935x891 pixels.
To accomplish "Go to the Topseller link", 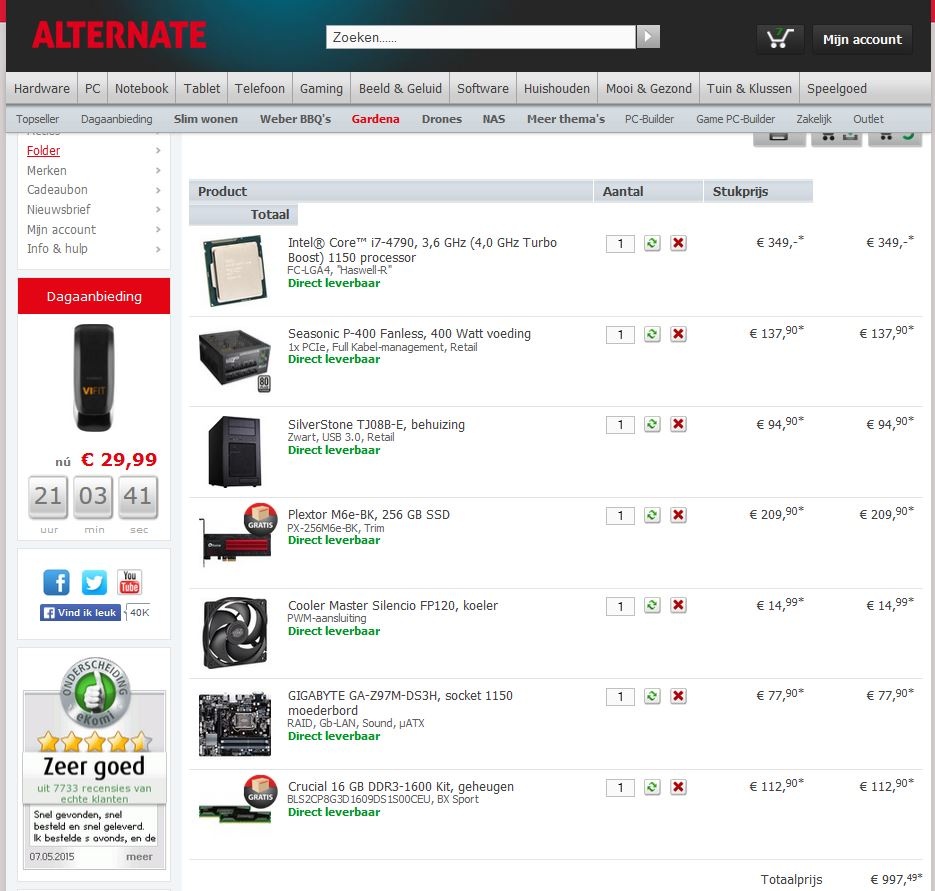I will point(38,119).
